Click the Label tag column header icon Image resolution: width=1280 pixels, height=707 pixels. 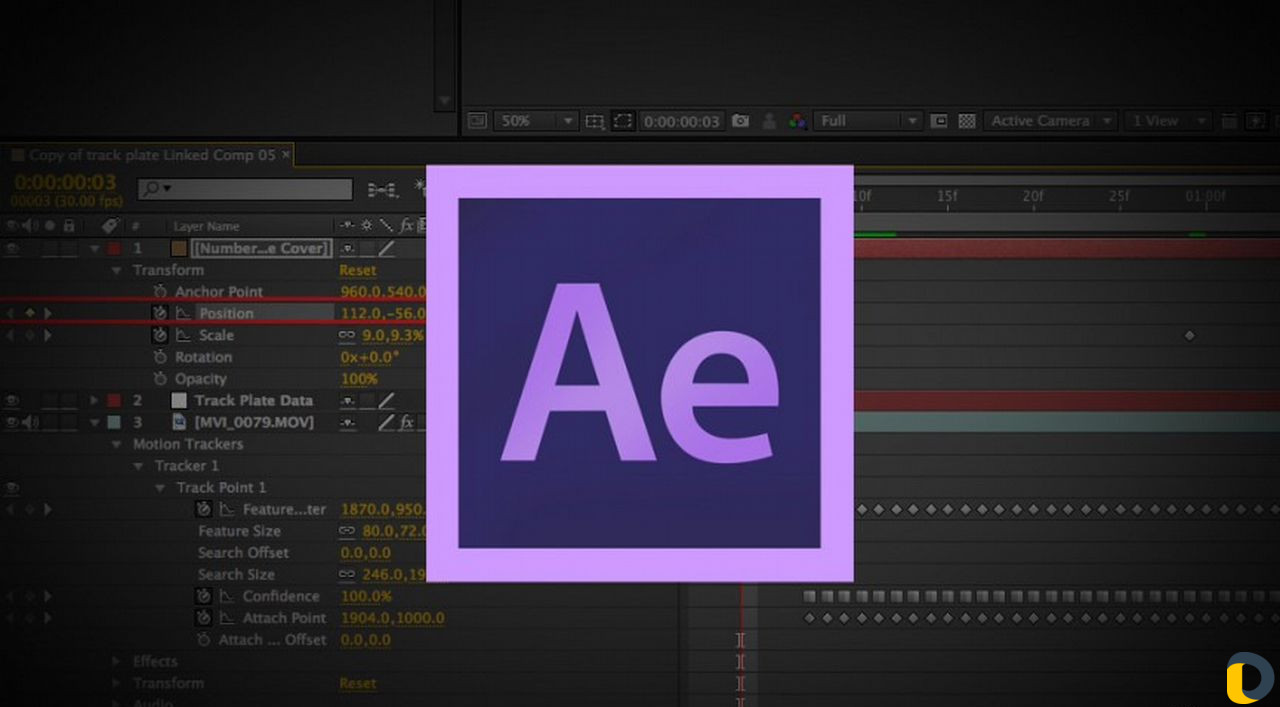110,226
